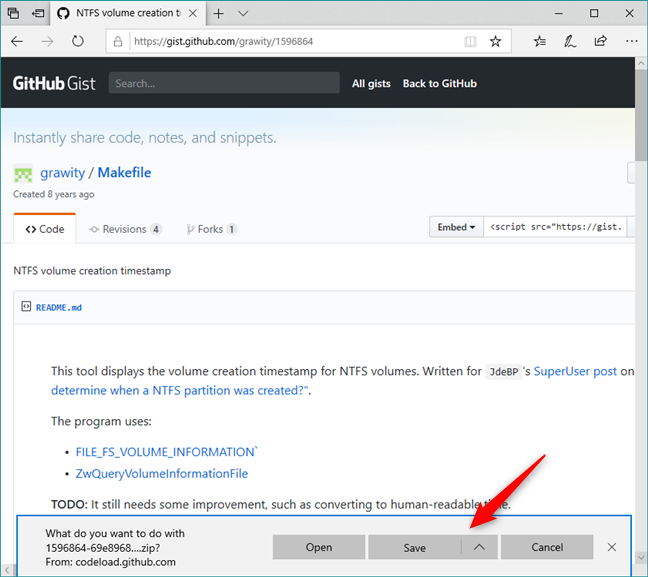Maximize the Edge browser window
Screen dimensions: 648x577
(594, 13)
